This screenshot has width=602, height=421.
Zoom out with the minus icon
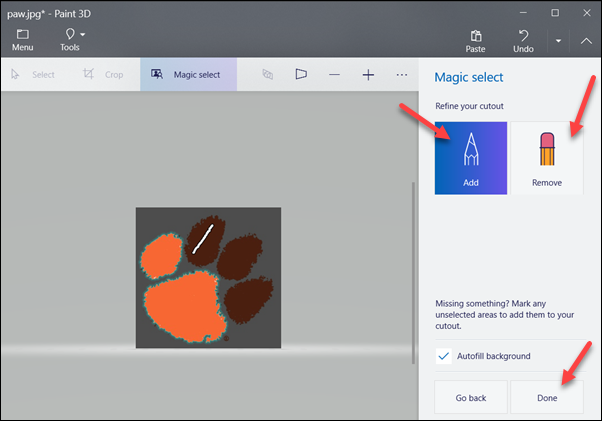[334, 75]
